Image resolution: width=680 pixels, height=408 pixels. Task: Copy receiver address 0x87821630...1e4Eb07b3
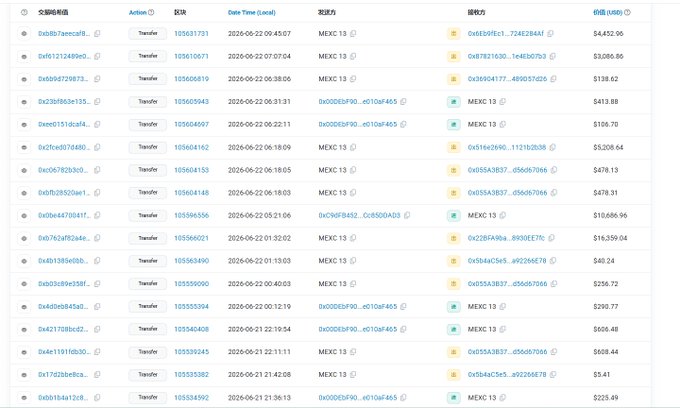(x=552, y=56)
